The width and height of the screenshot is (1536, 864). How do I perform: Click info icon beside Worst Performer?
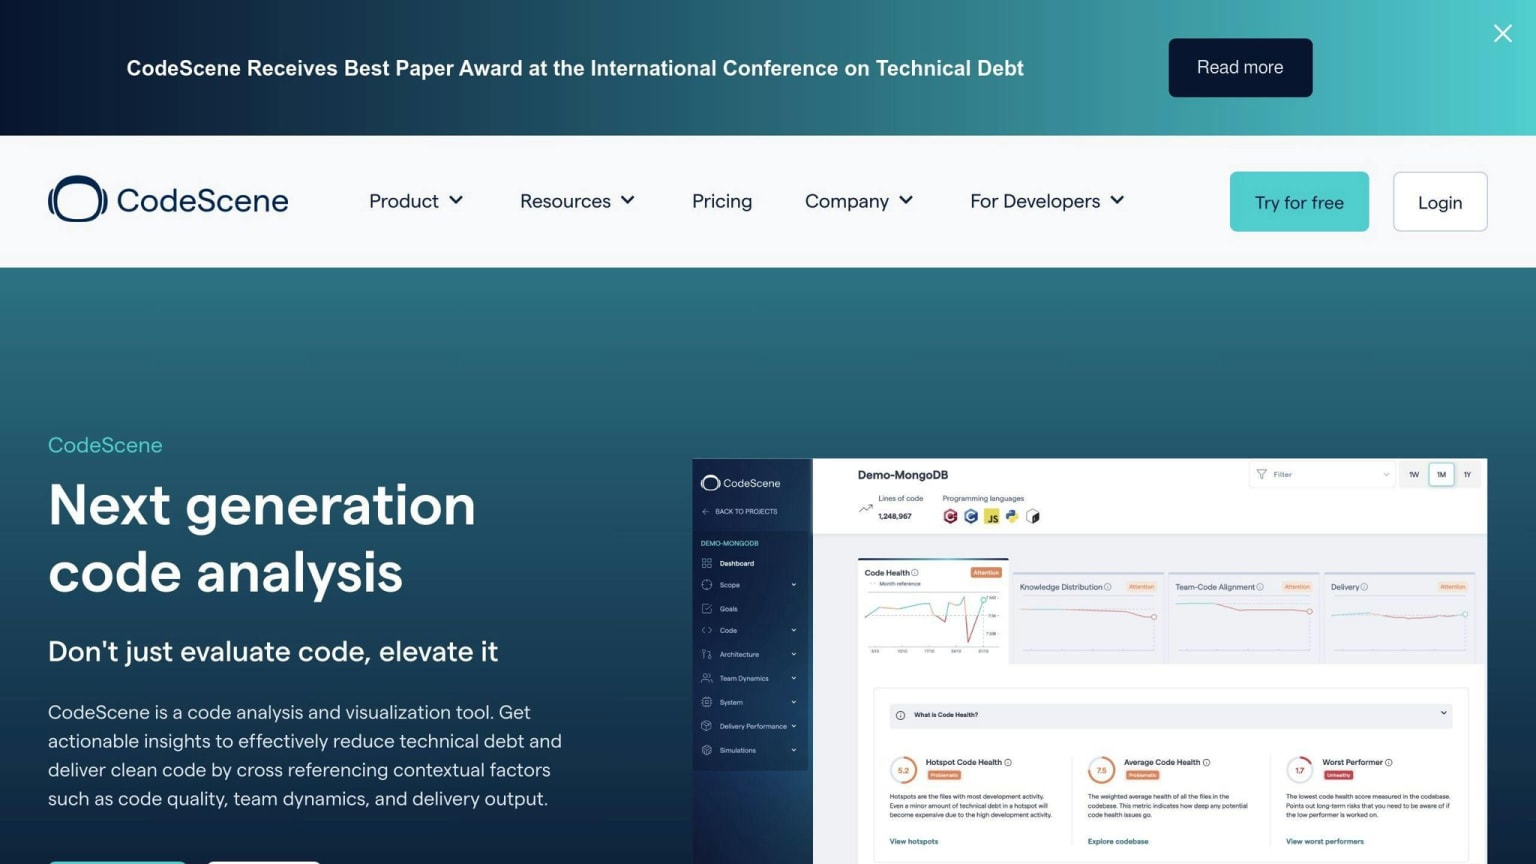pos(1389,762)
